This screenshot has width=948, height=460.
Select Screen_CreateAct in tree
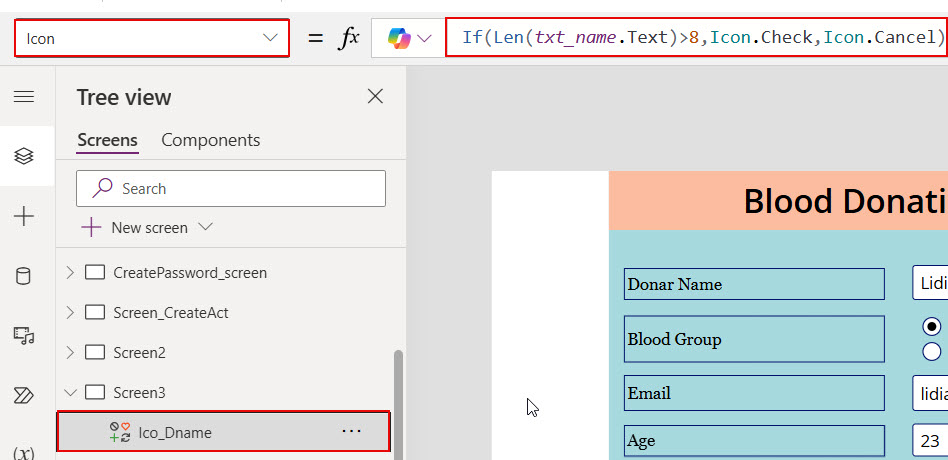pyautogui.click(x=170, y=313)
